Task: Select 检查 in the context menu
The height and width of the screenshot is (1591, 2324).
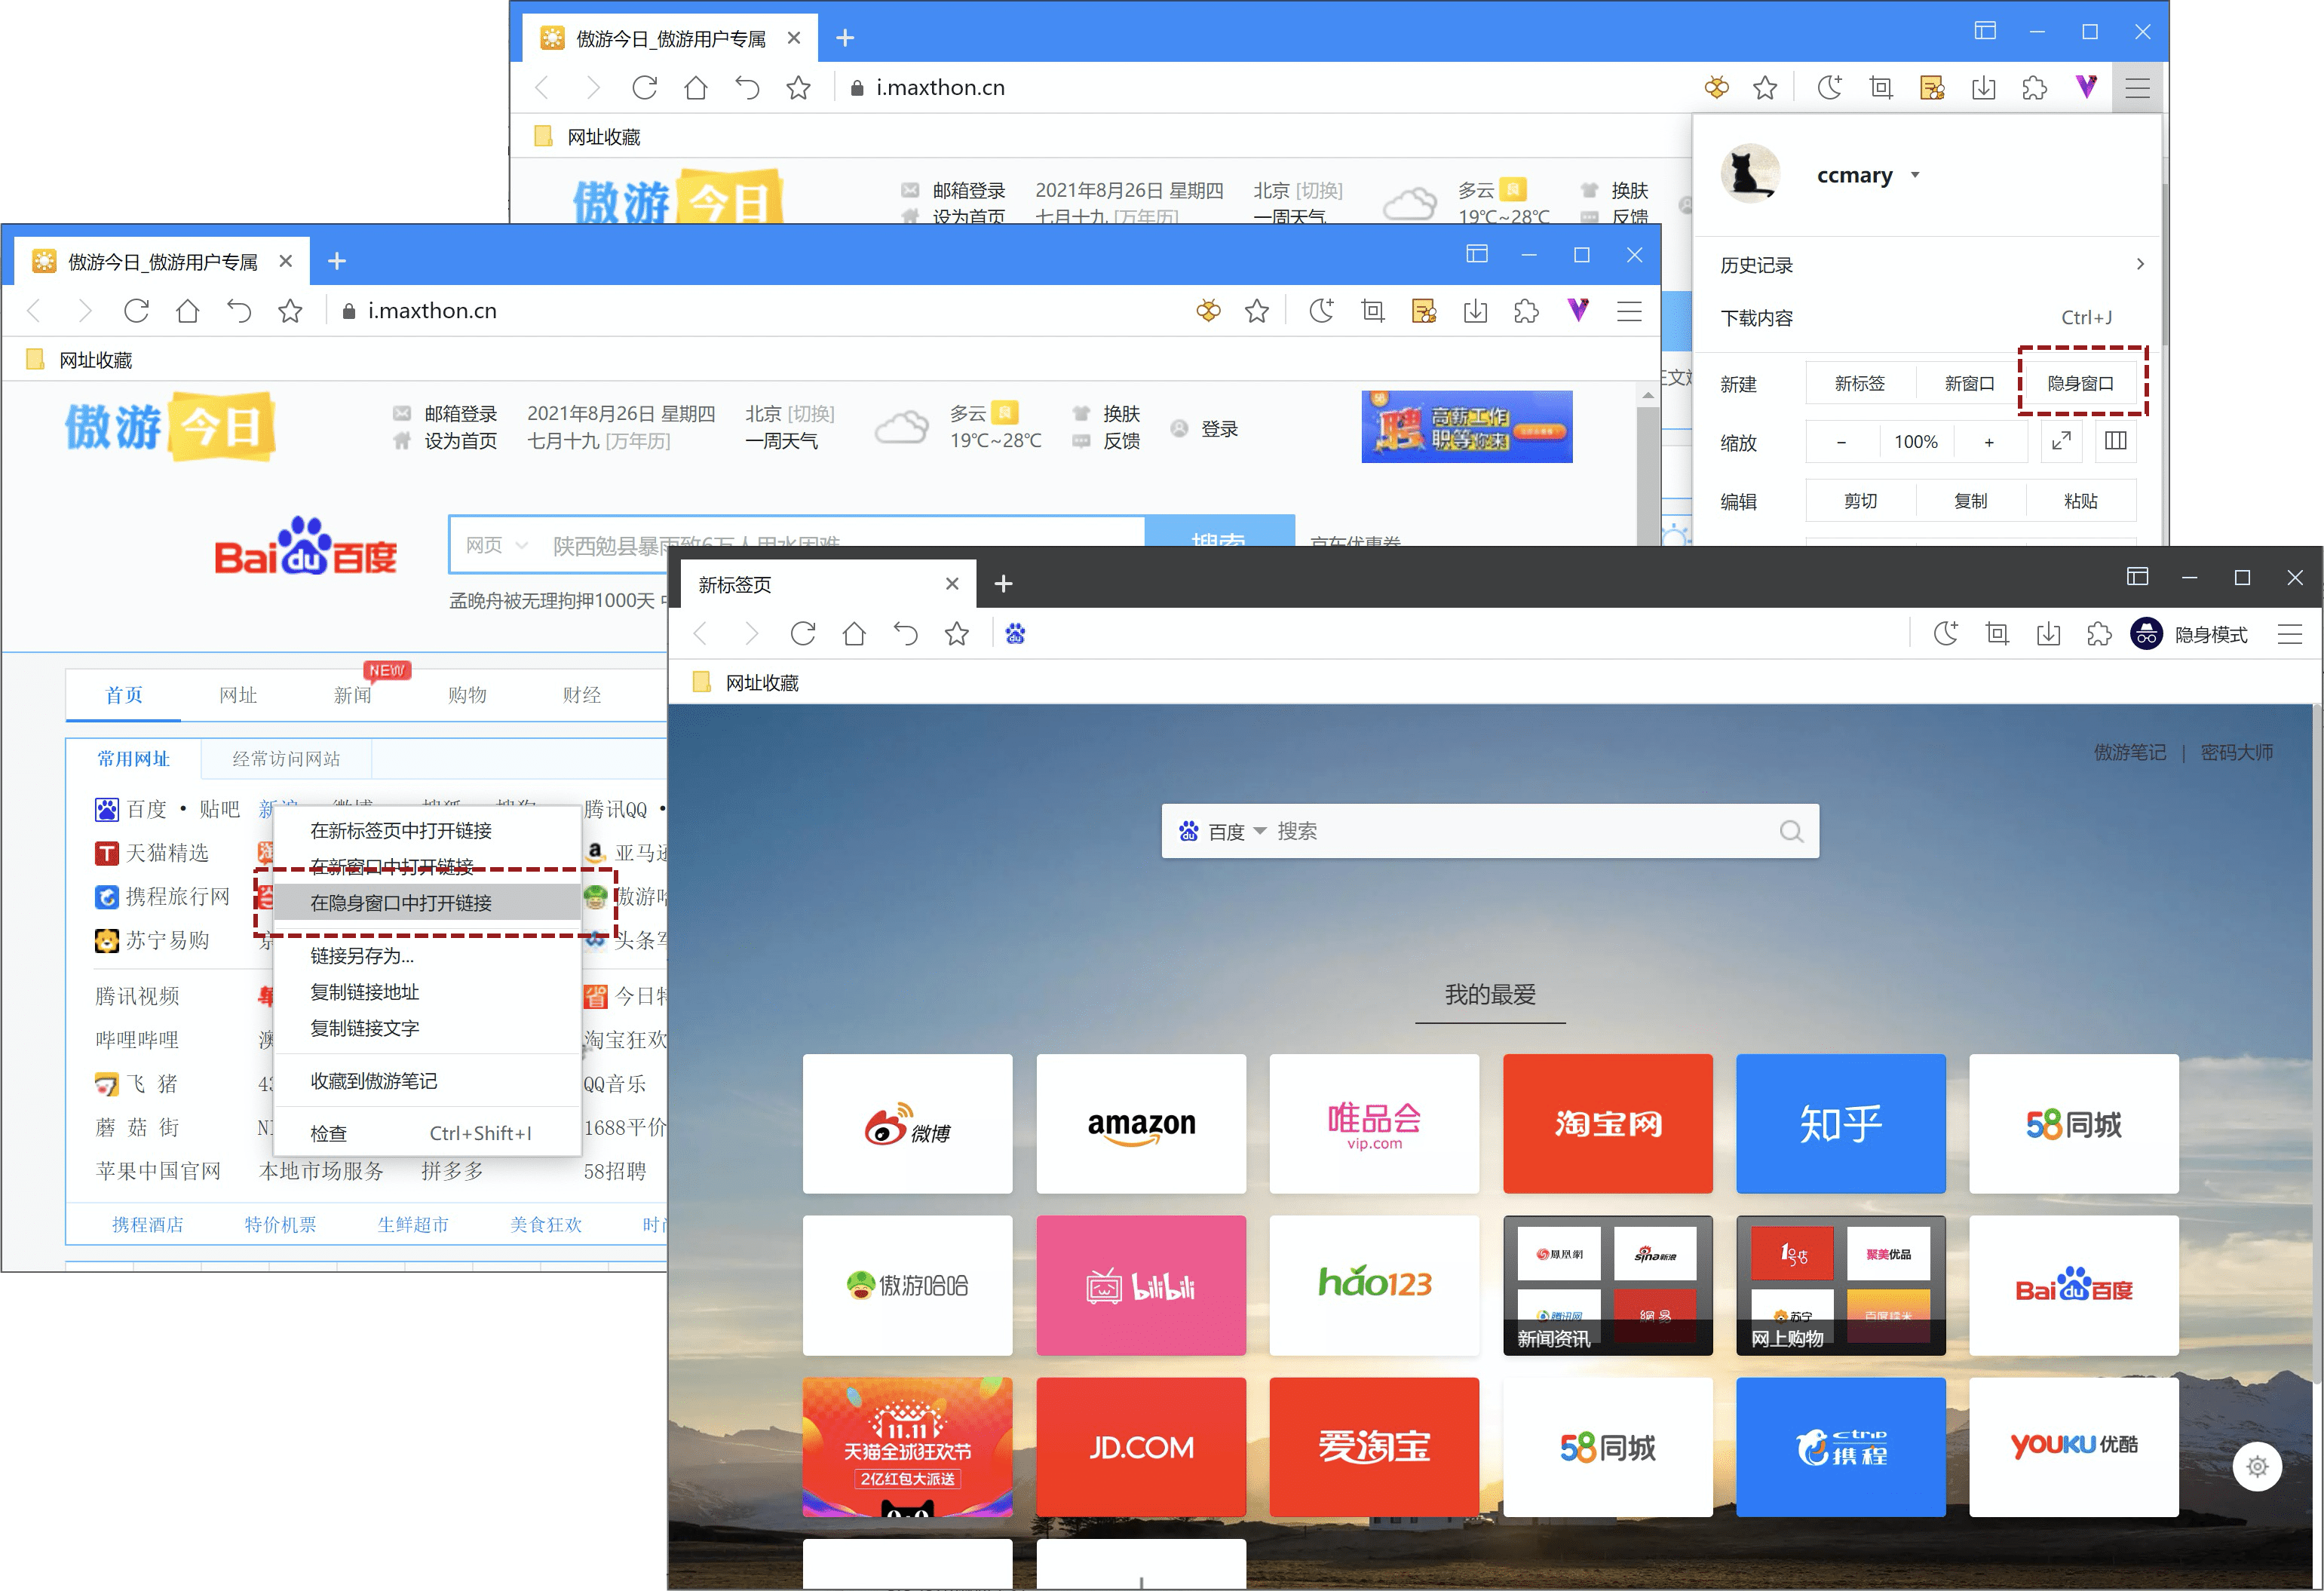Action: click(427, 1134)
